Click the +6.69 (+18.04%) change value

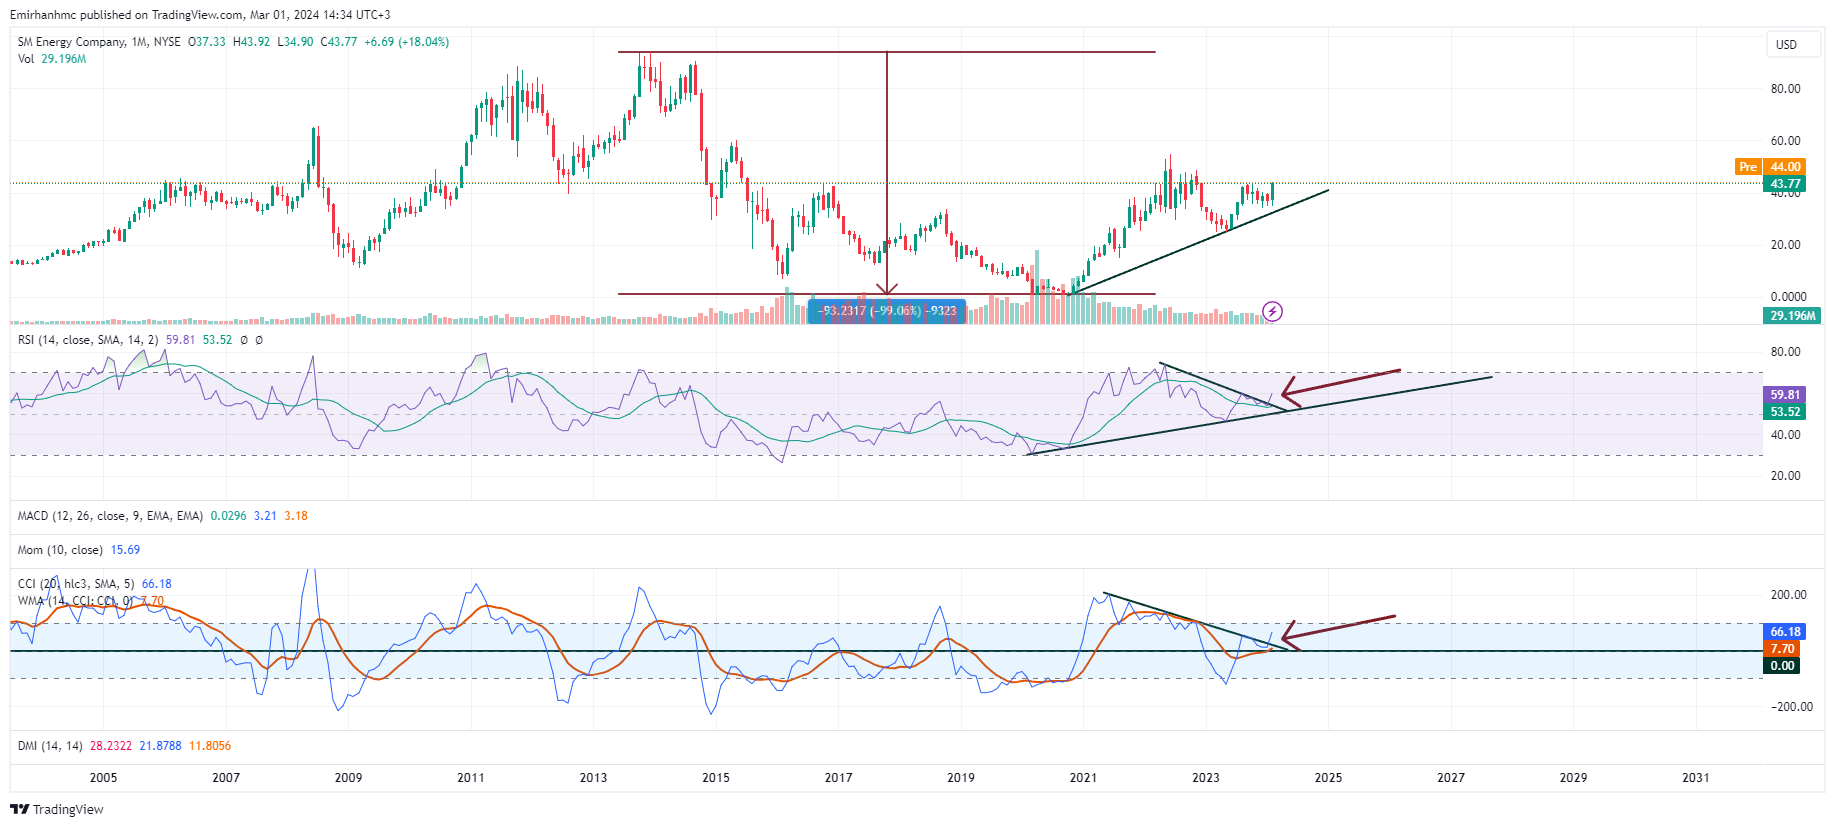[406, 42]
